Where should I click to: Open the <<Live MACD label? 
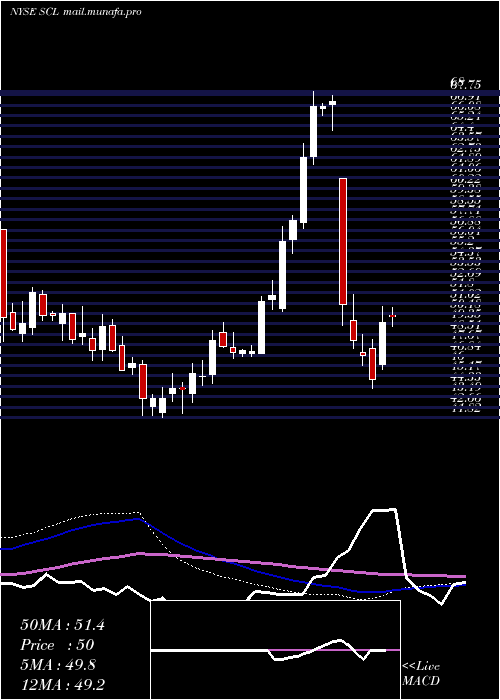[421, 674]
